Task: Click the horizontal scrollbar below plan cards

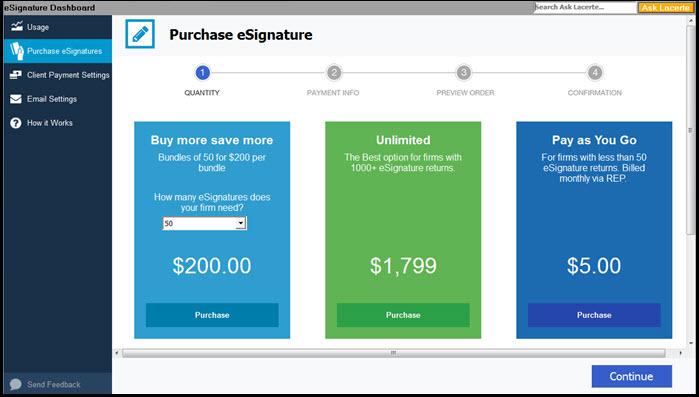Action: [x=394, y=353]
